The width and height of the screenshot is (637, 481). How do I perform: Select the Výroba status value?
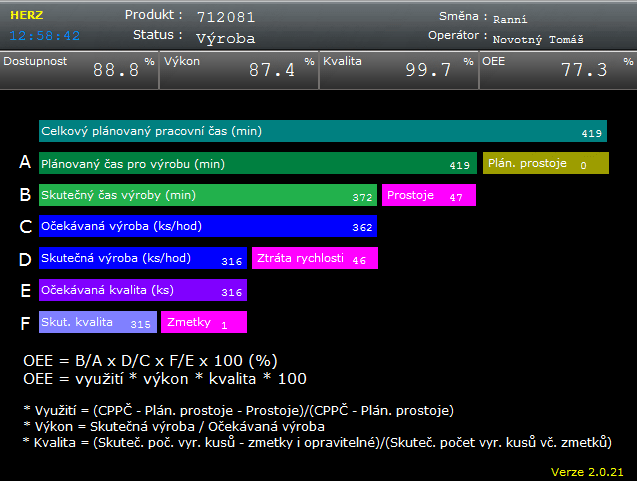coord(225,39)
